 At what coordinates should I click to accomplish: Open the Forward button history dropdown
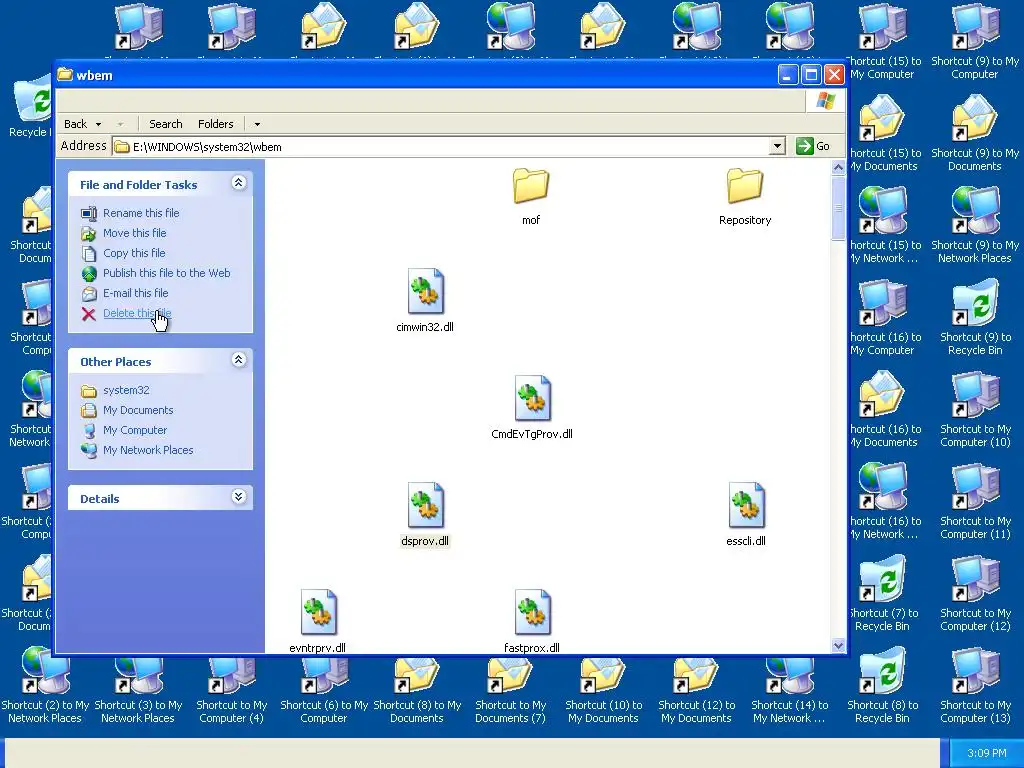tap(120, 124)
